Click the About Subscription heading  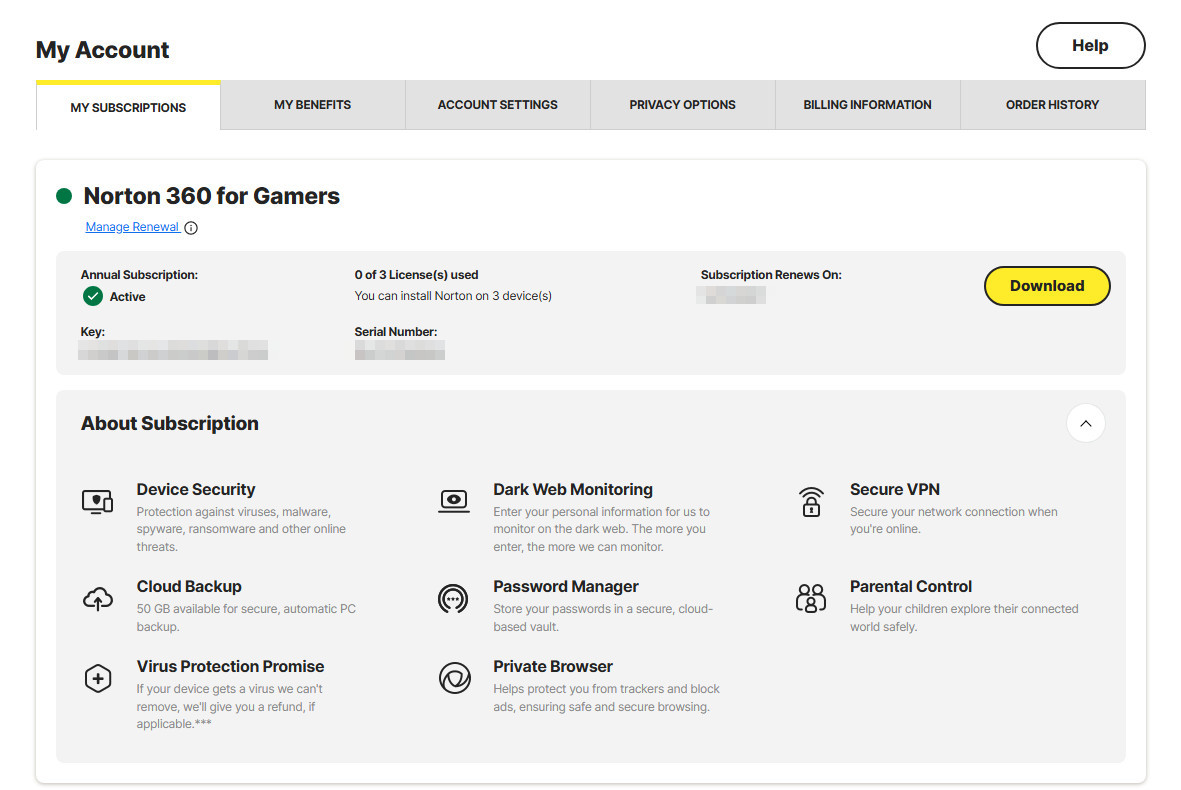click(169, 423)
